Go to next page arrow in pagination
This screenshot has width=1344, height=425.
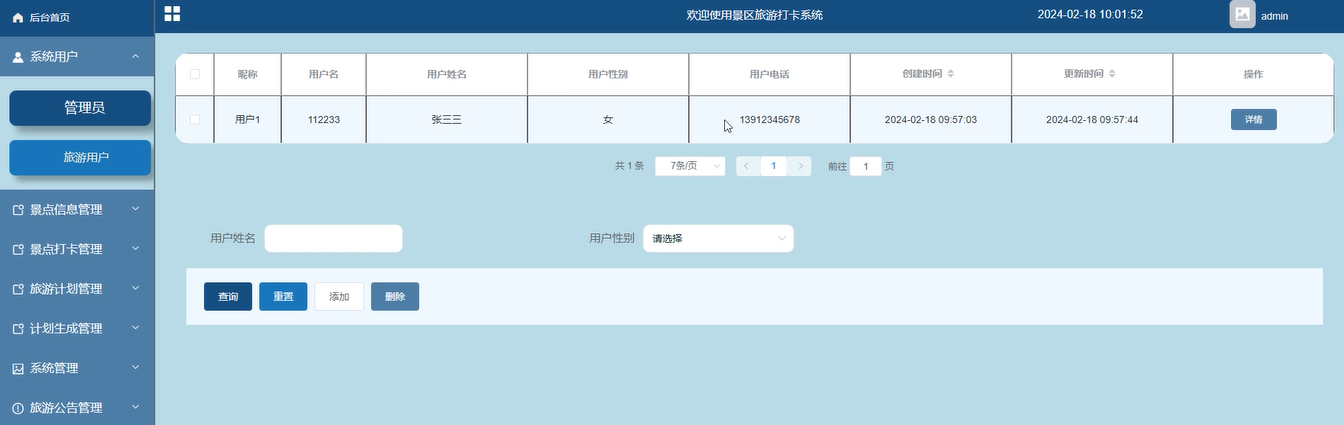coord(799,166)
